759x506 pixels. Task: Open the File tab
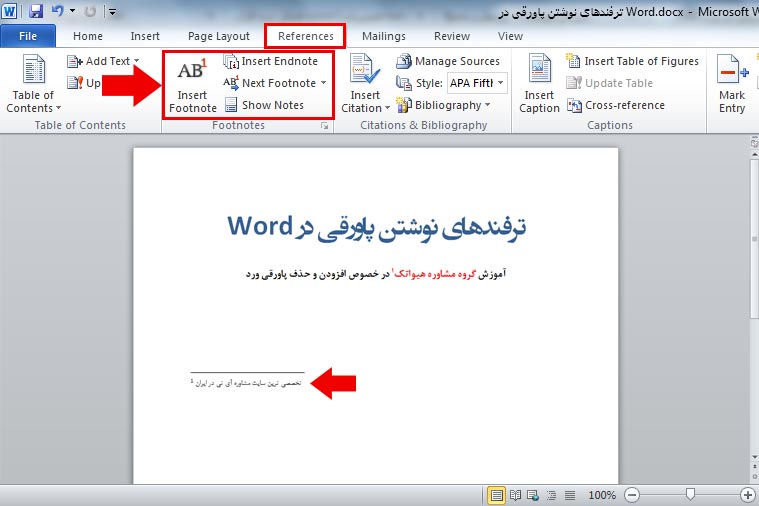tap(28, 36)
